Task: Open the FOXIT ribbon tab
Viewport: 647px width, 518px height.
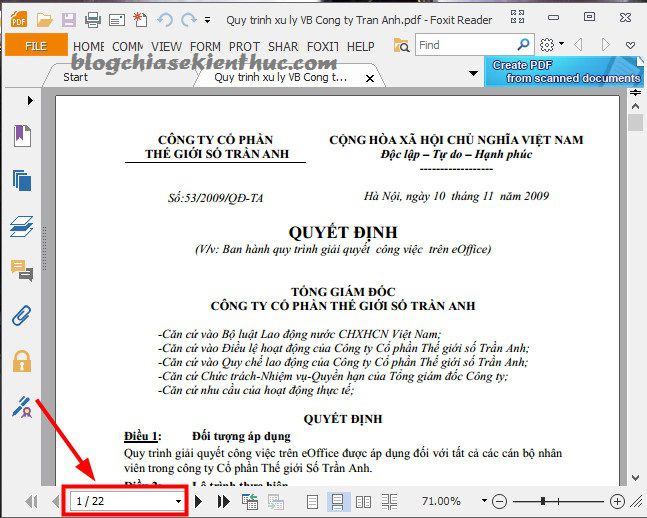Action: (323, 46)
